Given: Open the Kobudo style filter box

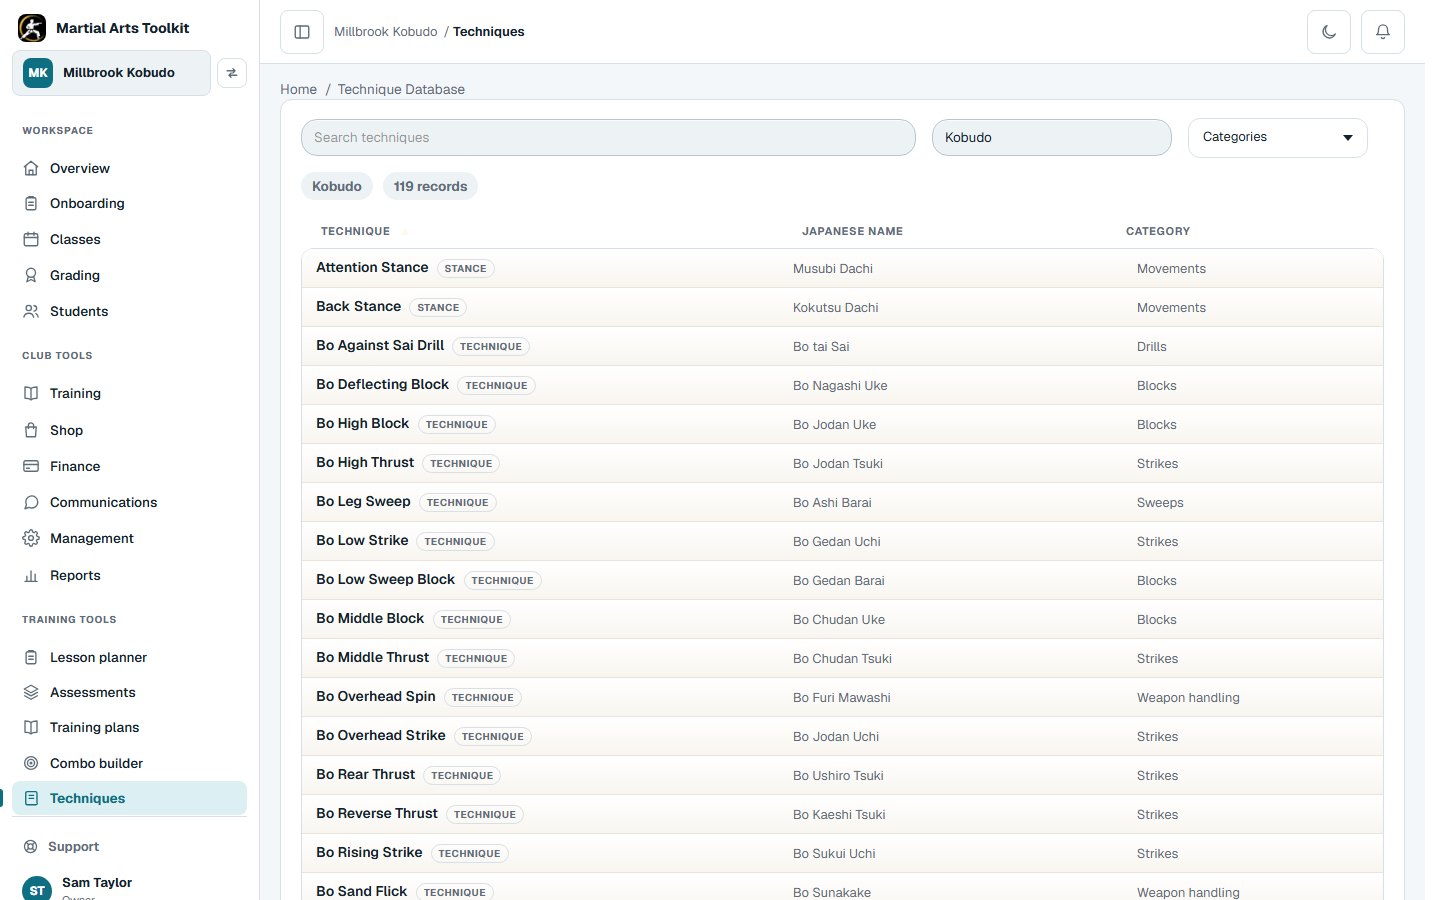Looking at the screenshot, I should tap(1051, 137).
